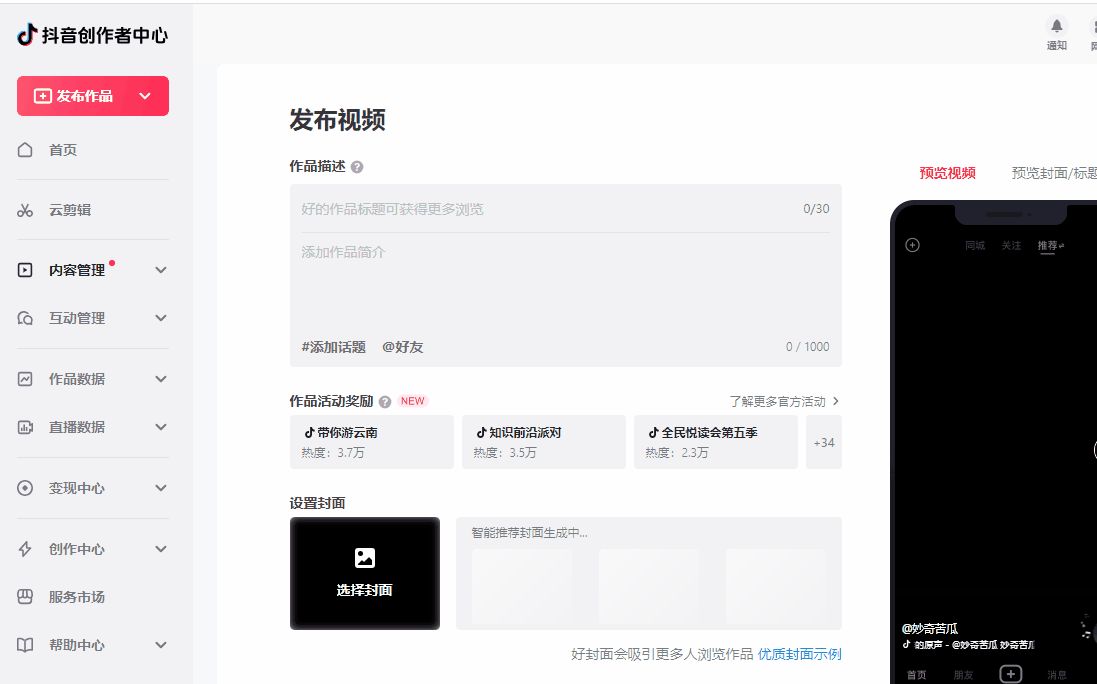Expand the 发布作品 dropdown arrow
Image resolution: width=1097 pixels, height=684 pixels.
(x=146, y=96)
